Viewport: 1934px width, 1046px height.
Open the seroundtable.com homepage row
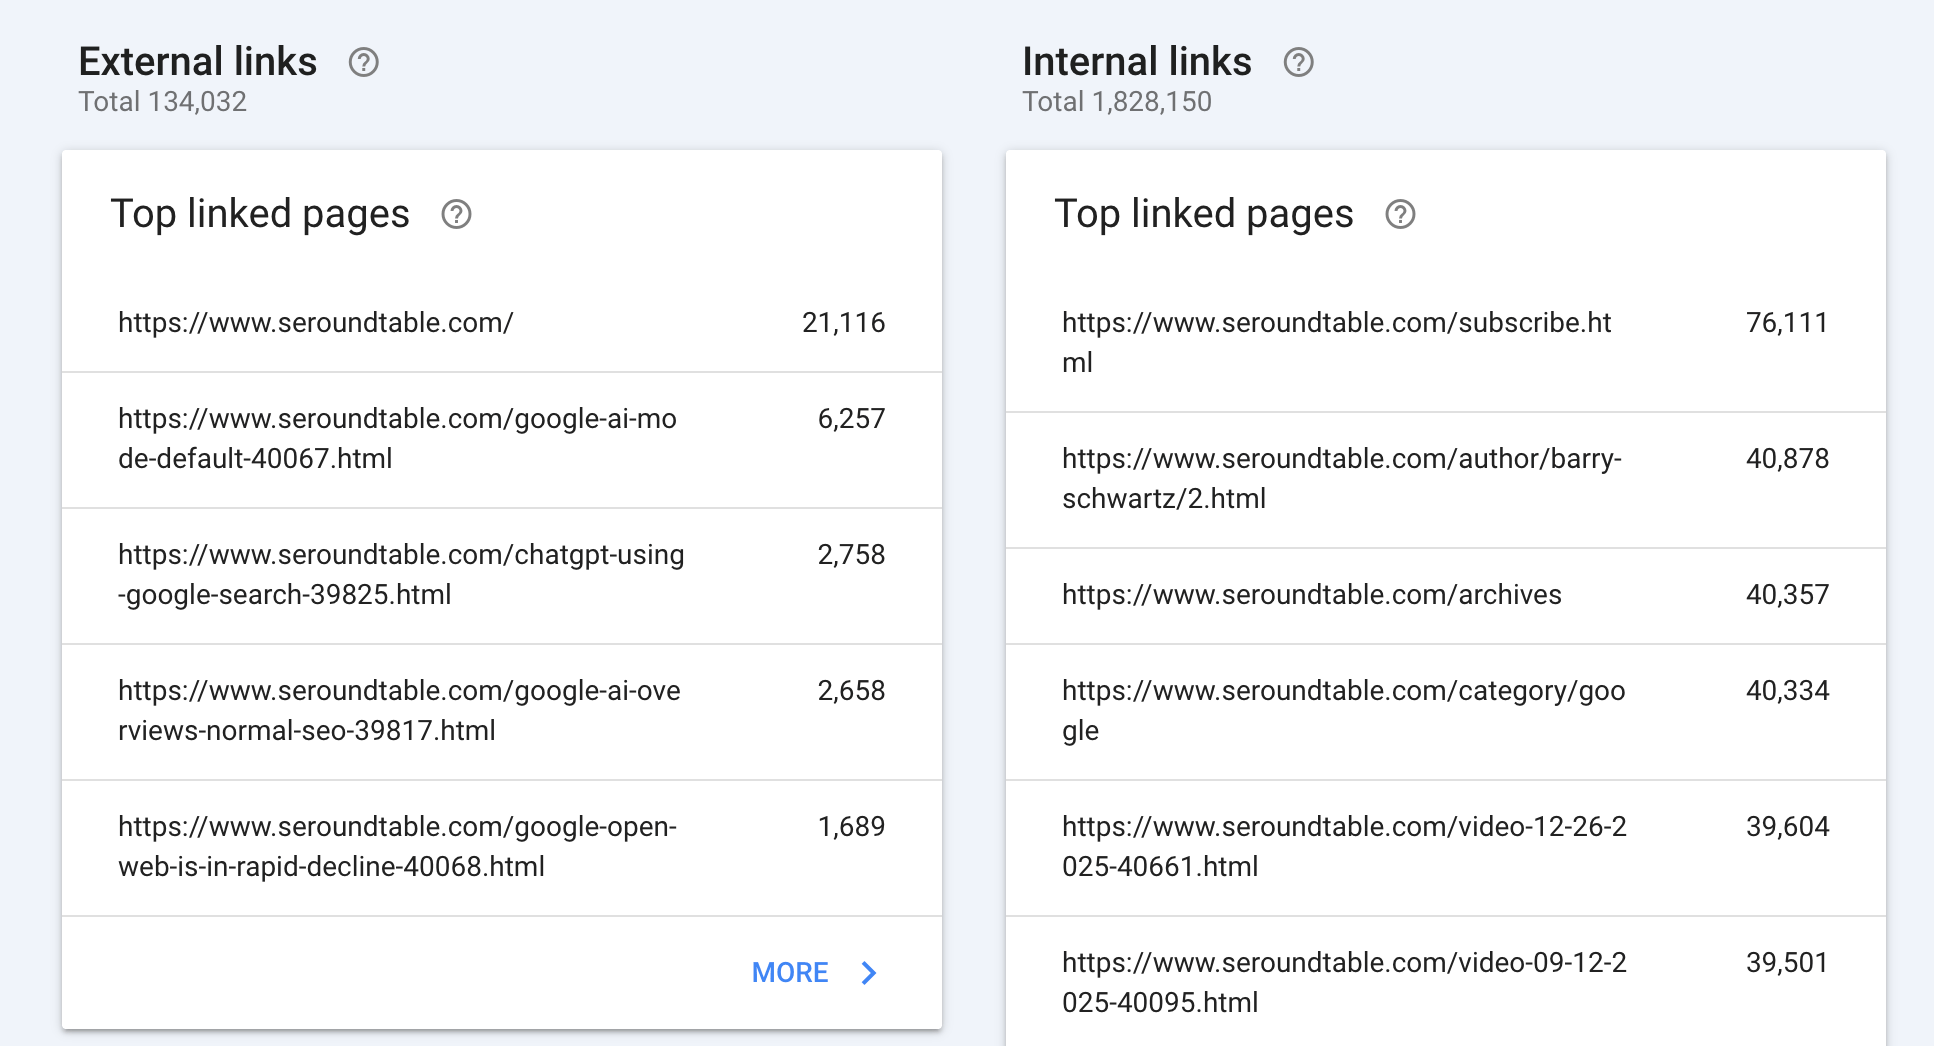315,323
